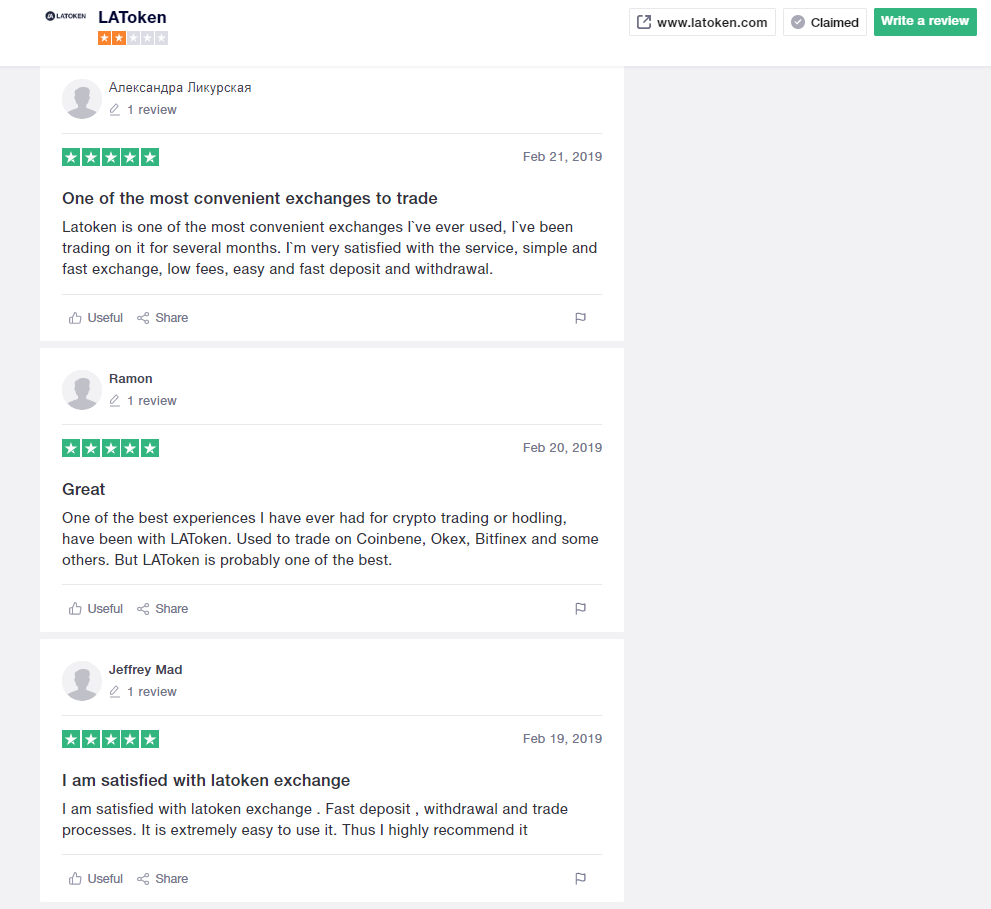Click the Write a review button

(925, 21)
